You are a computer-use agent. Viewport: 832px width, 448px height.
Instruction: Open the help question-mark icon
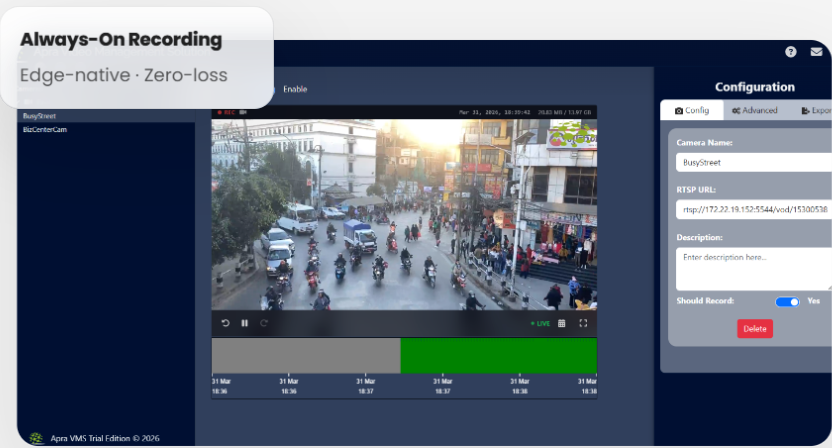pyautogui.click(x=791, y=51)
